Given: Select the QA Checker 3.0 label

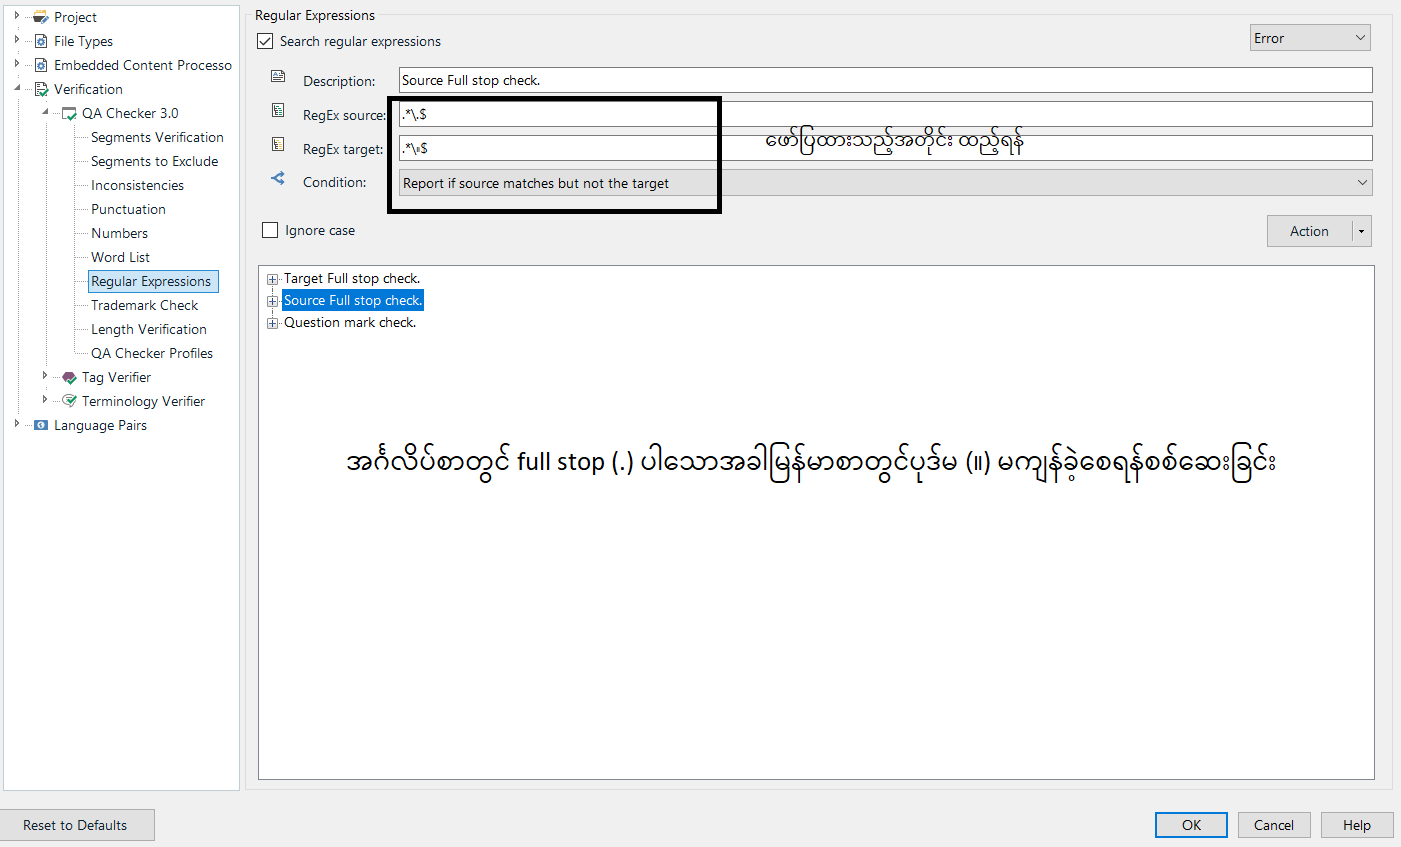Looking at the screenshot, I should (x=130, y=113).
